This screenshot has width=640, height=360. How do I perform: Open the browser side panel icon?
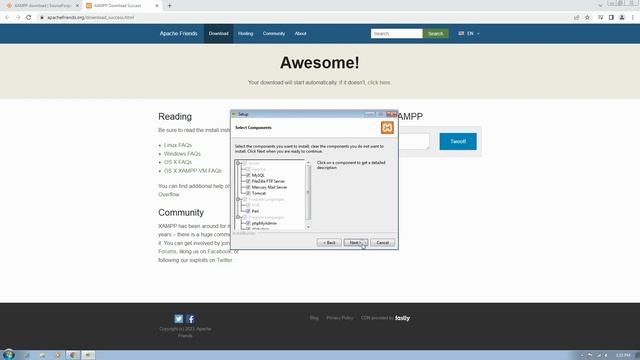point(611,18)
